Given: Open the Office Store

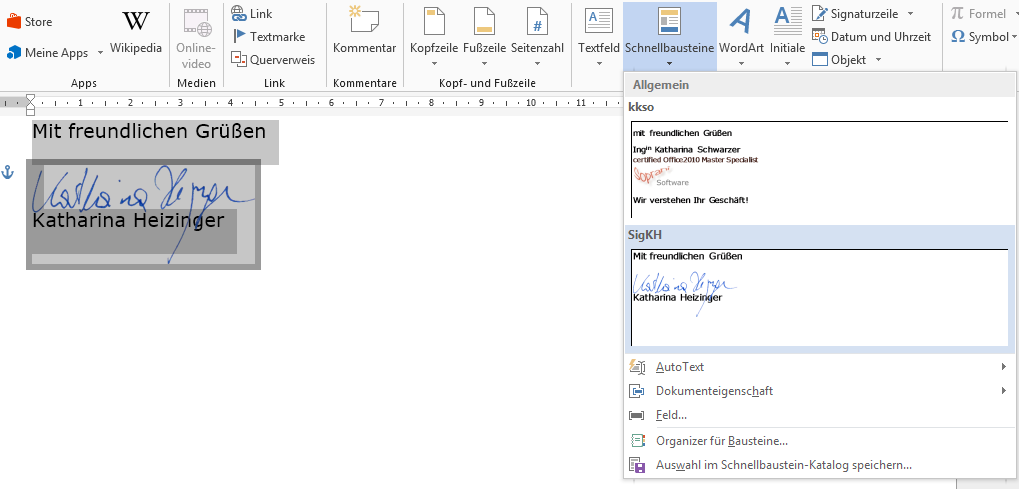Looking at the screenshot, I should click(30, 21).
